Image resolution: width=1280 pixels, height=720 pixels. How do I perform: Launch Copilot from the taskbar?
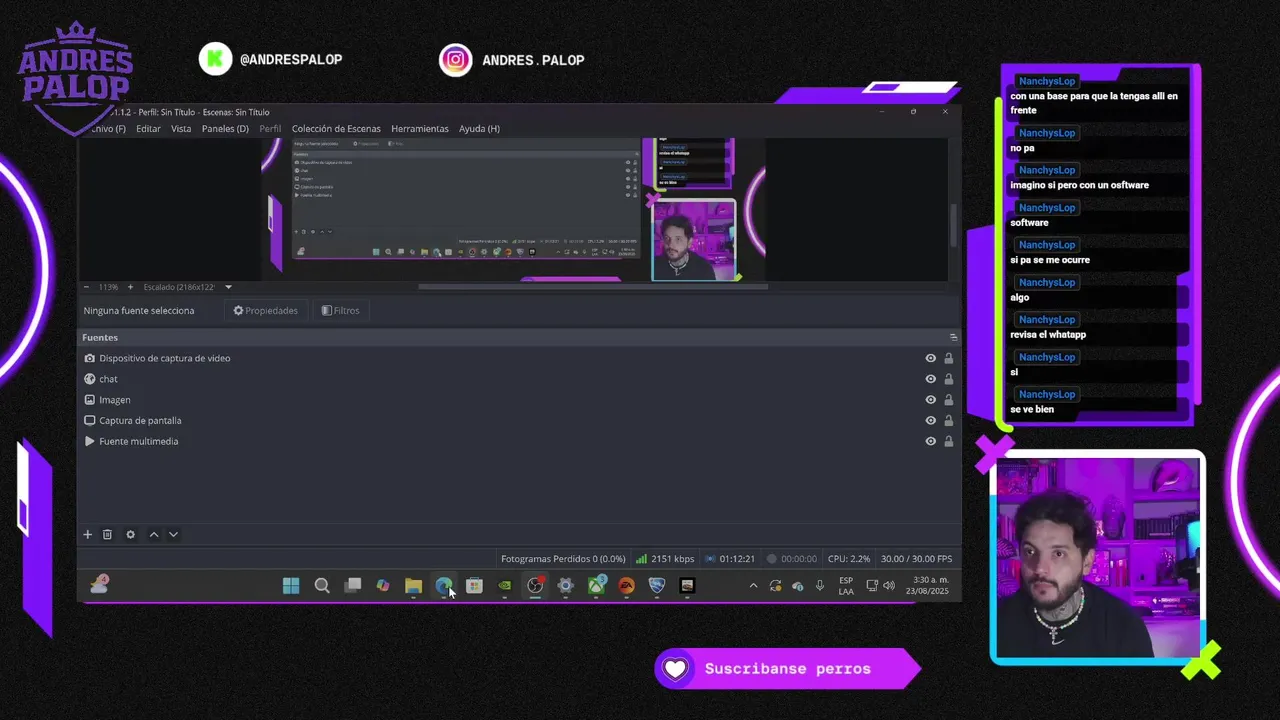pyautogui.click(x=383, y=586)
